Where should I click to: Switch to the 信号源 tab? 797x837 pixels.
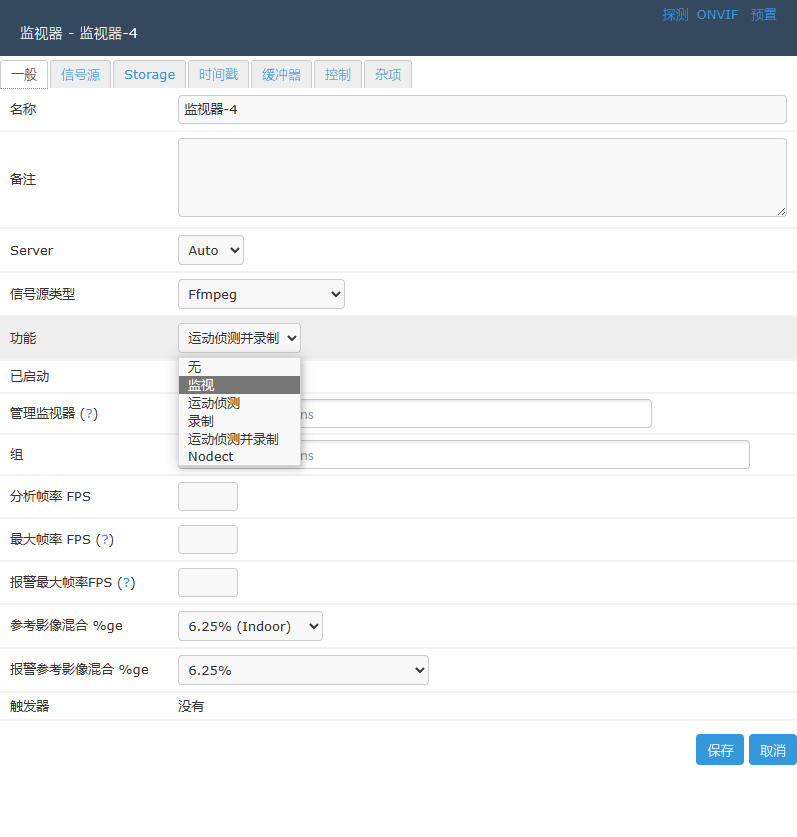point(80,75)
